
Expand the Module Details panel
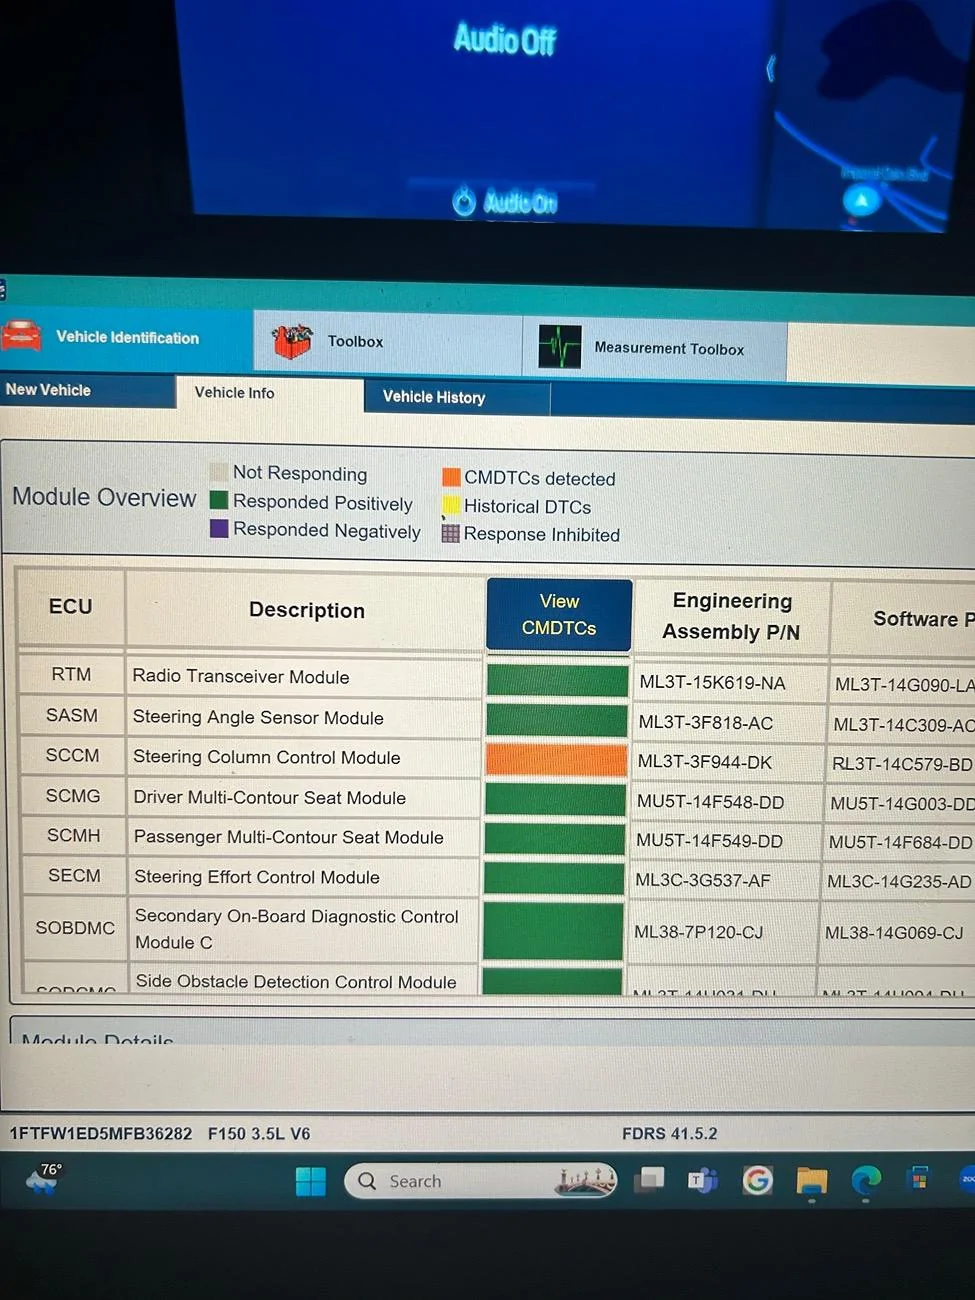tap(98, 1038)
